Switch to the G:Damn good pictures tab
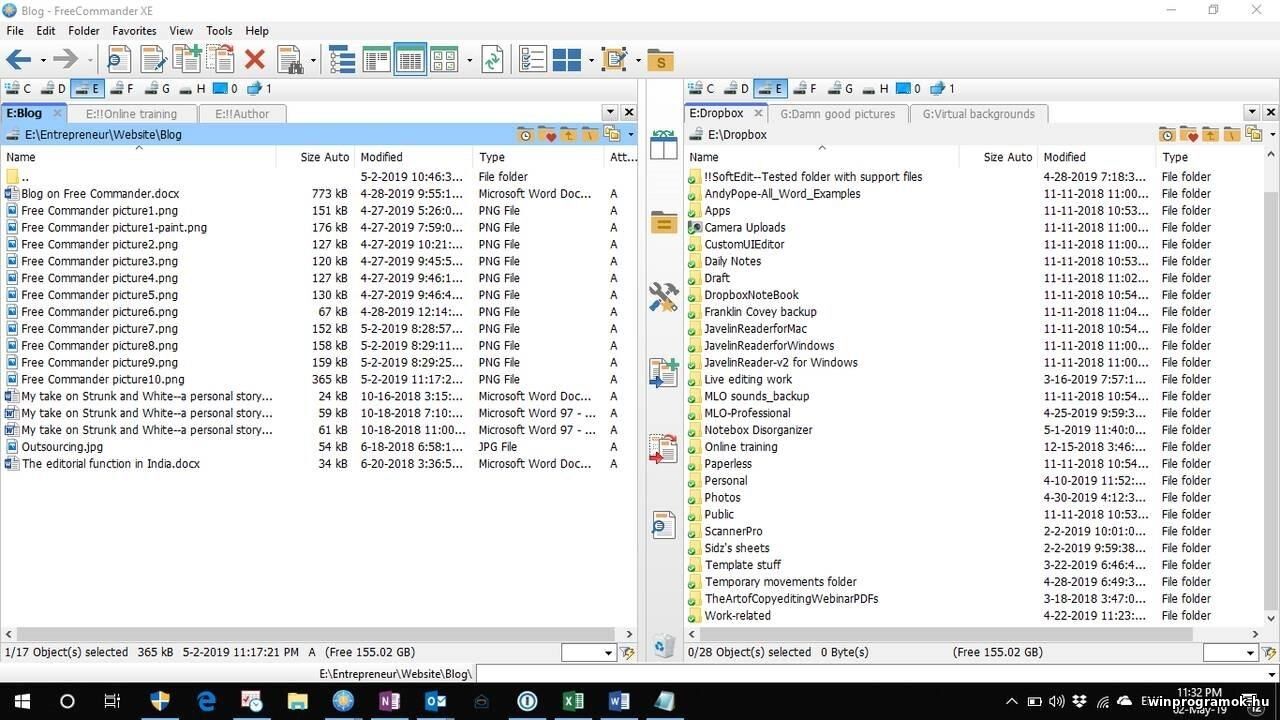This screenshot has width=1280, height=720. (x=838, y=114)
